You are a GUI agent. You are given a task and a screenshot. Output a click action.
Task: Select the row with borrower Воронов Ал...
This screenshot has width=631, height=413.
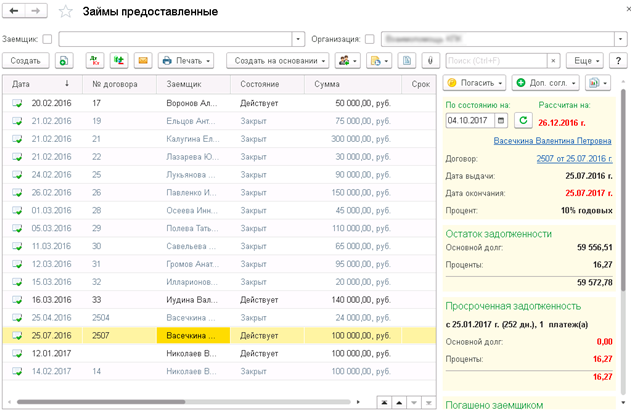point(219,103)
